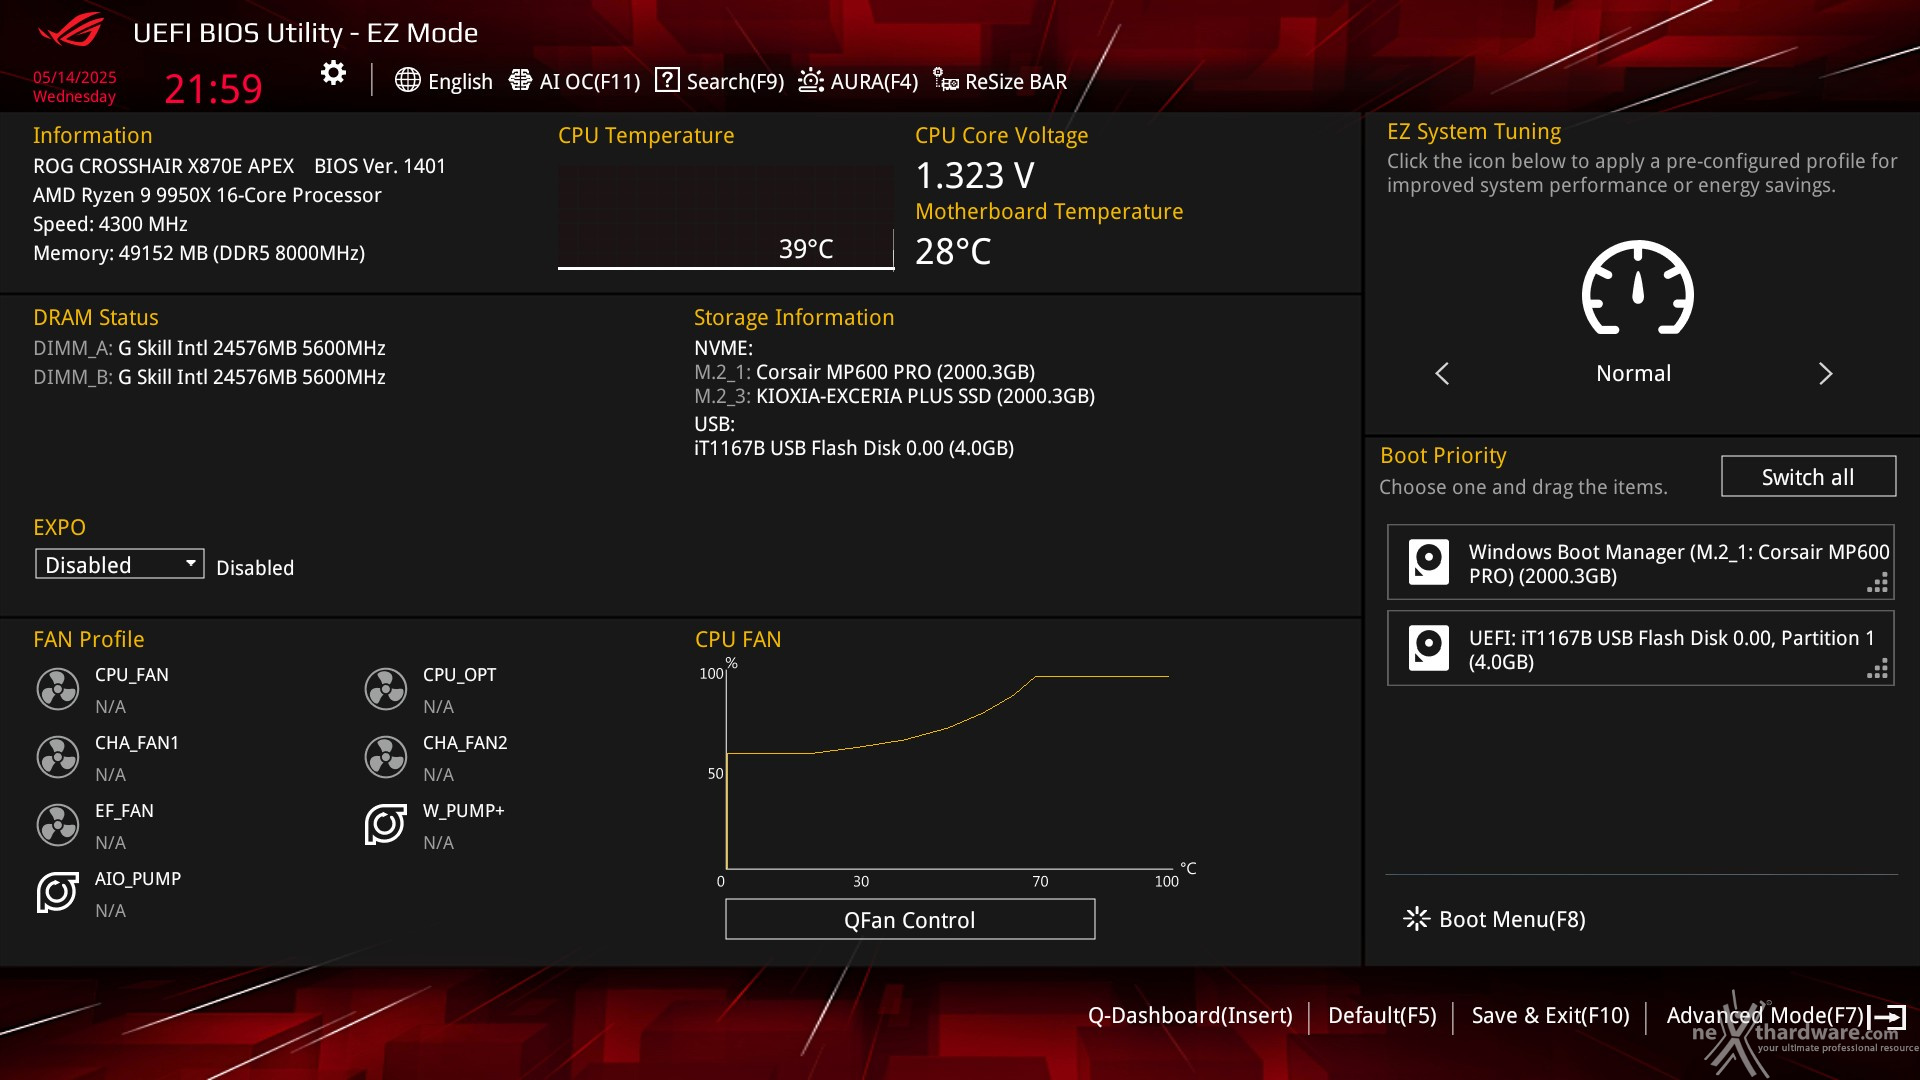Click the Search question mark icon
Viewport: 1920px width, 1080px height.
coord(667,80)
